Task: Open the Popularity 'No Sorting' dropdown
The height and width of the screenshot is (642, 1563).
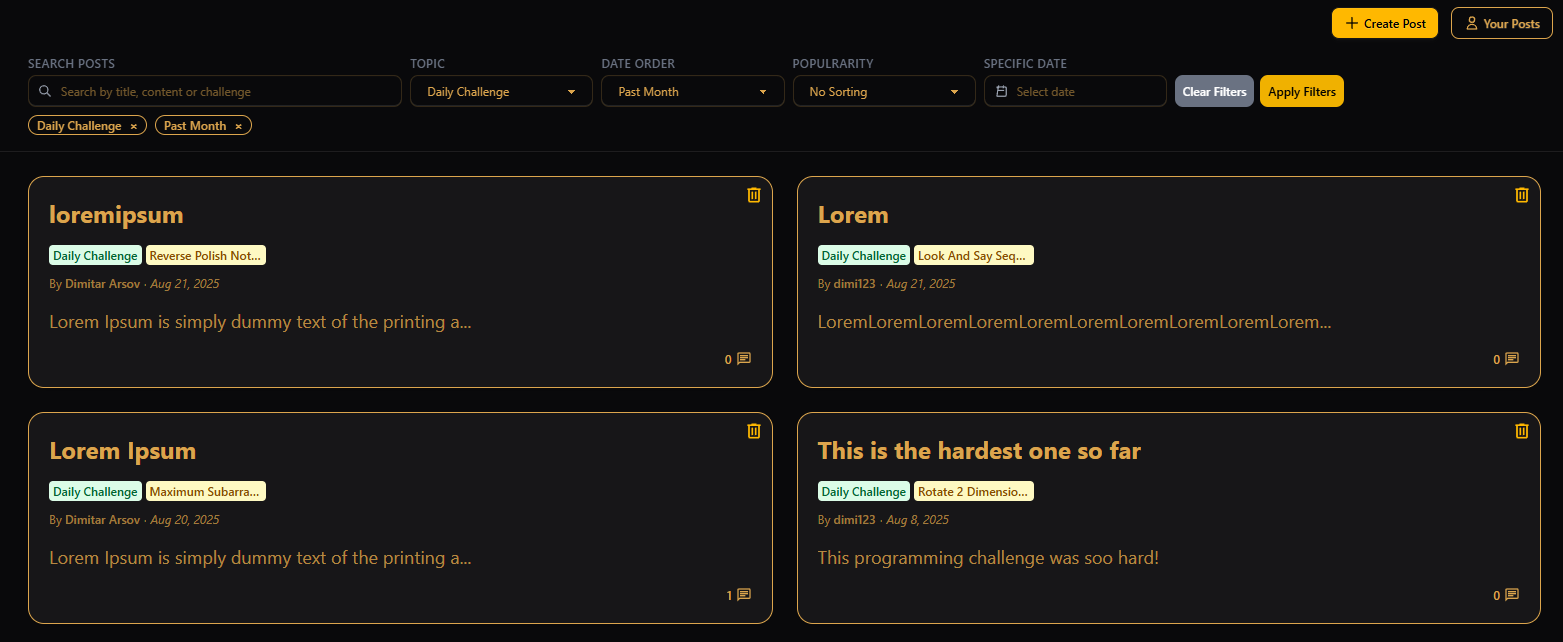Action: coord(884,92)
